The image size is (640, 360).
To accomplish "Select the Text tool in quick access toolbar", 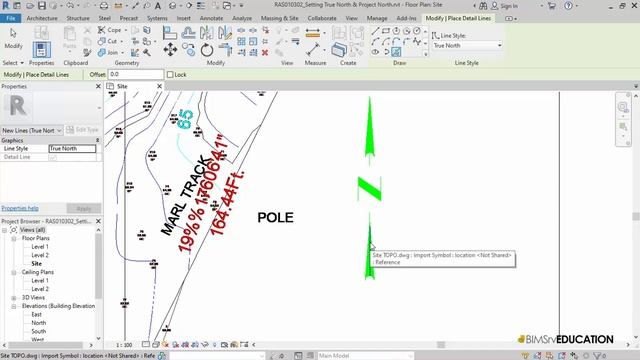I will [x=158, y=6].
